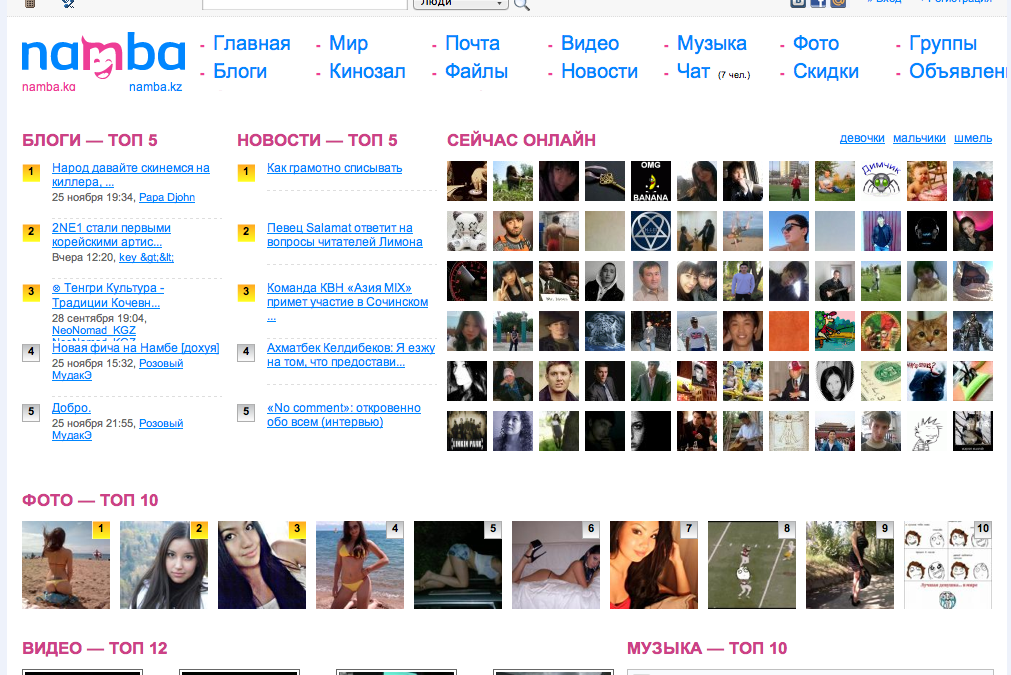Open the Димчик spider avatar
Image resolution: width=1011 pixels, height=675 pixels.
[x=881, y=181]
